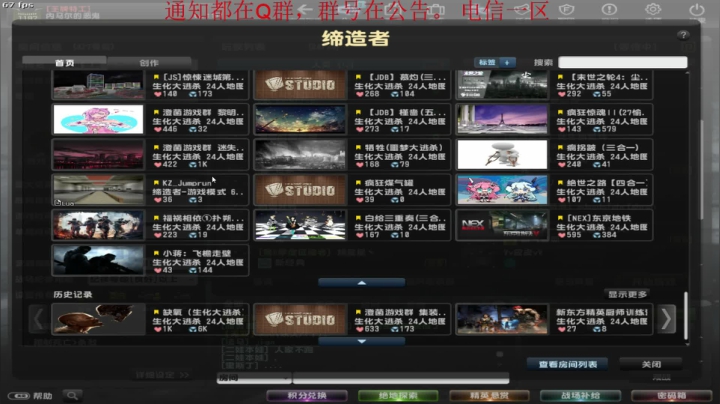Open the 标签 + tag filter dropdown
Image resolution: width=720 pixels, height=404 pixels.
[495, 62]
